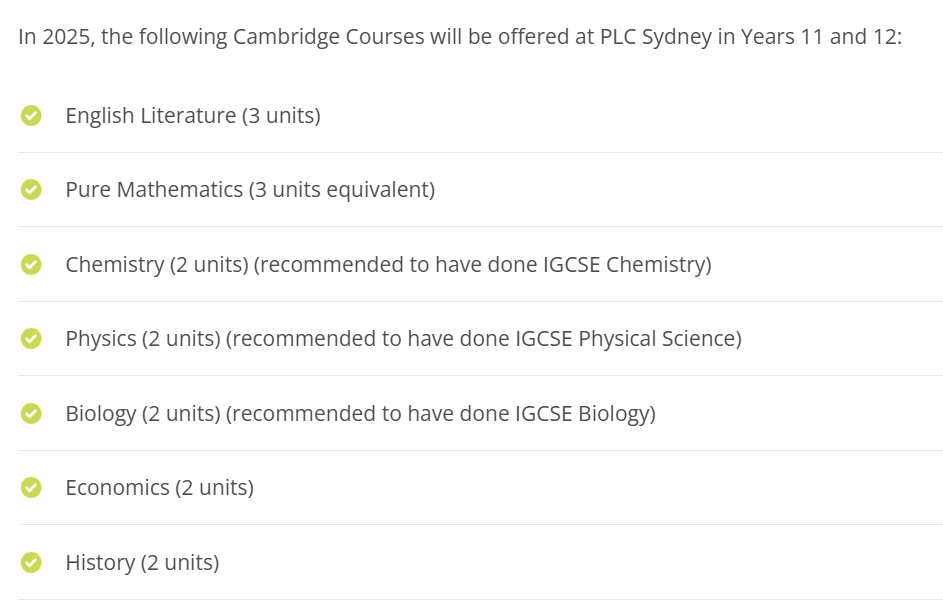Click the check icon beside English Literature

pos(31,115)
